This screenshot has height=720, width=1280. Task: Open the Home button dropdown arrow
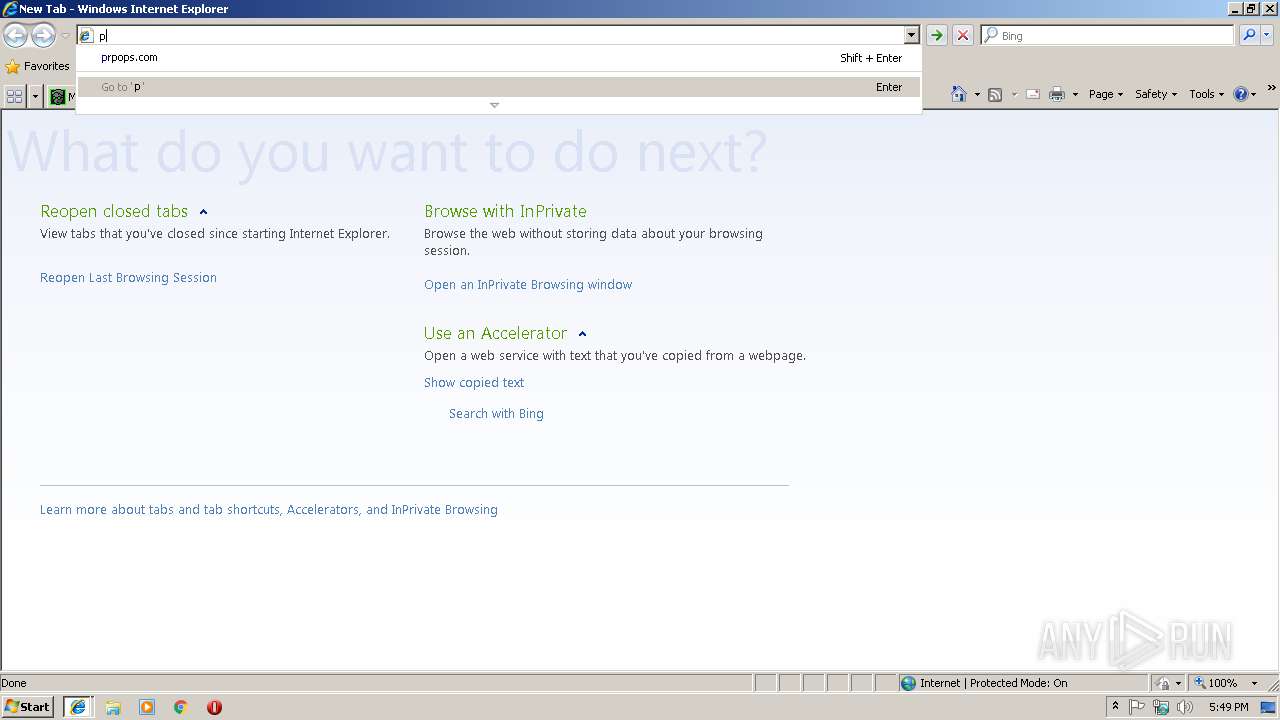(977, 94)
